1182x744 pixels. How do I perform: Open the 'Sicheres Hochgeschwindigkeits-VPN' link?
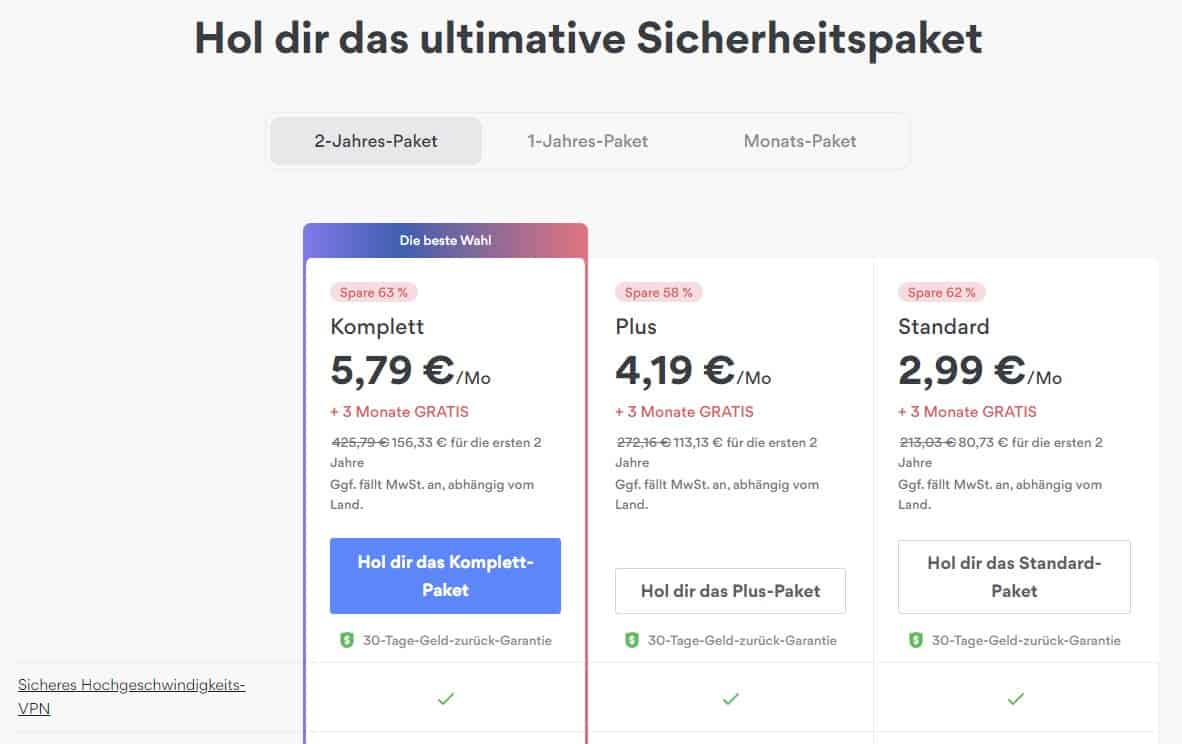(132, 697)
